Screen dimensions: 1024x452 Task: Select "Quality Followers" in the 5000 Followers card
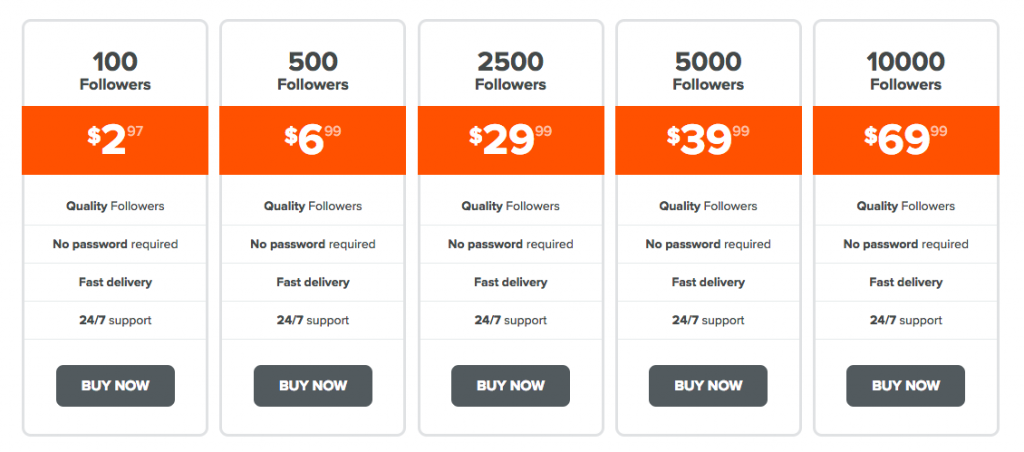[708, 206]
